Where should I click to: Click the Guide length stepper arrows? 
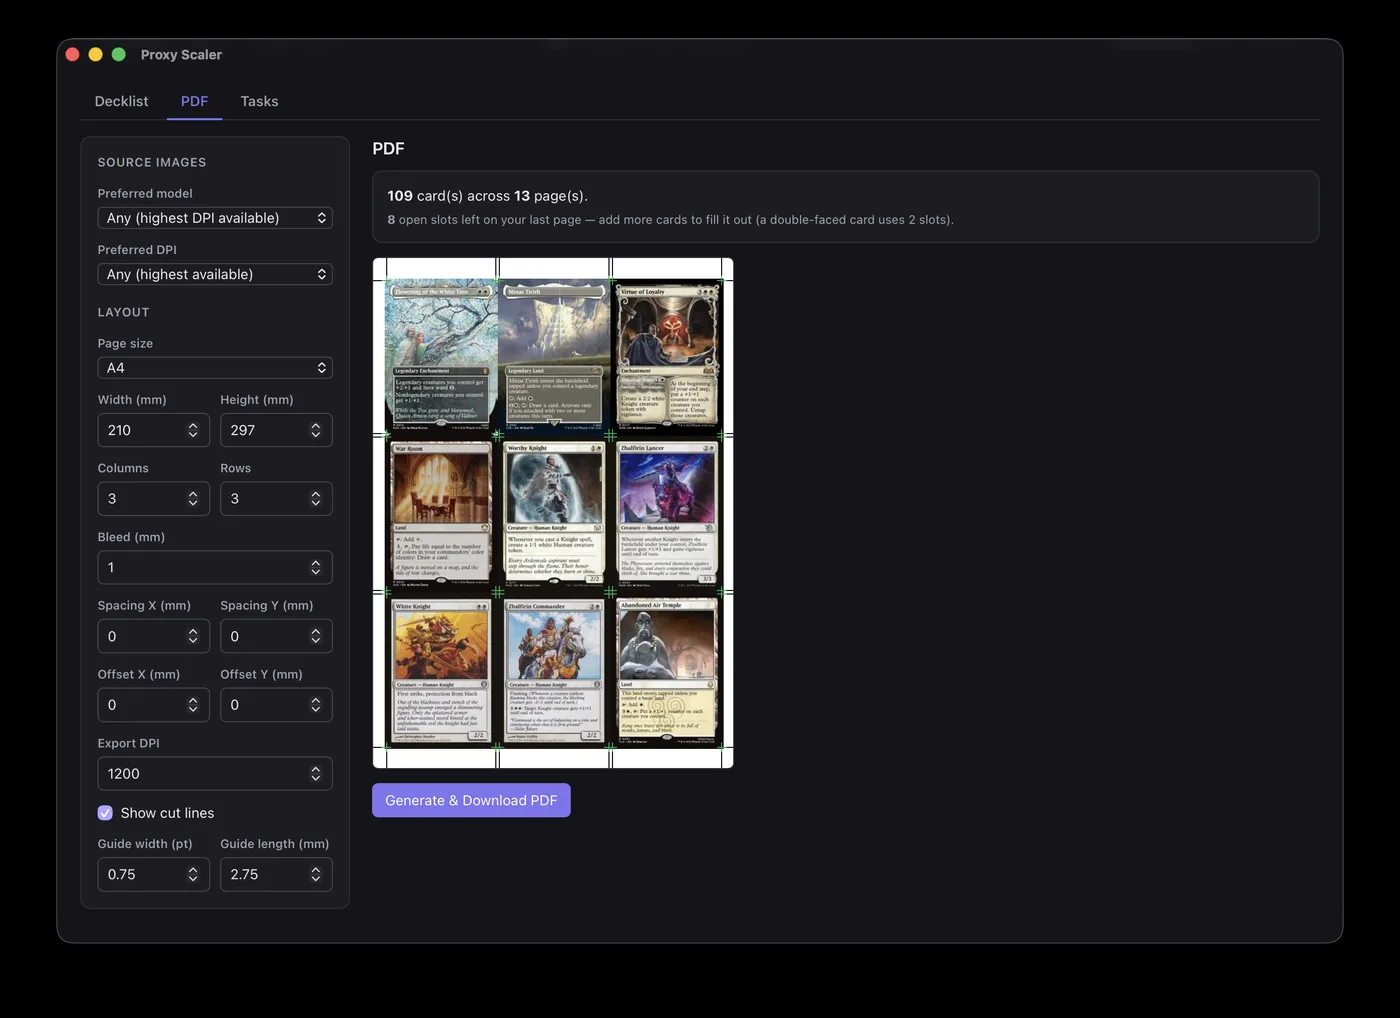(316, 874)
